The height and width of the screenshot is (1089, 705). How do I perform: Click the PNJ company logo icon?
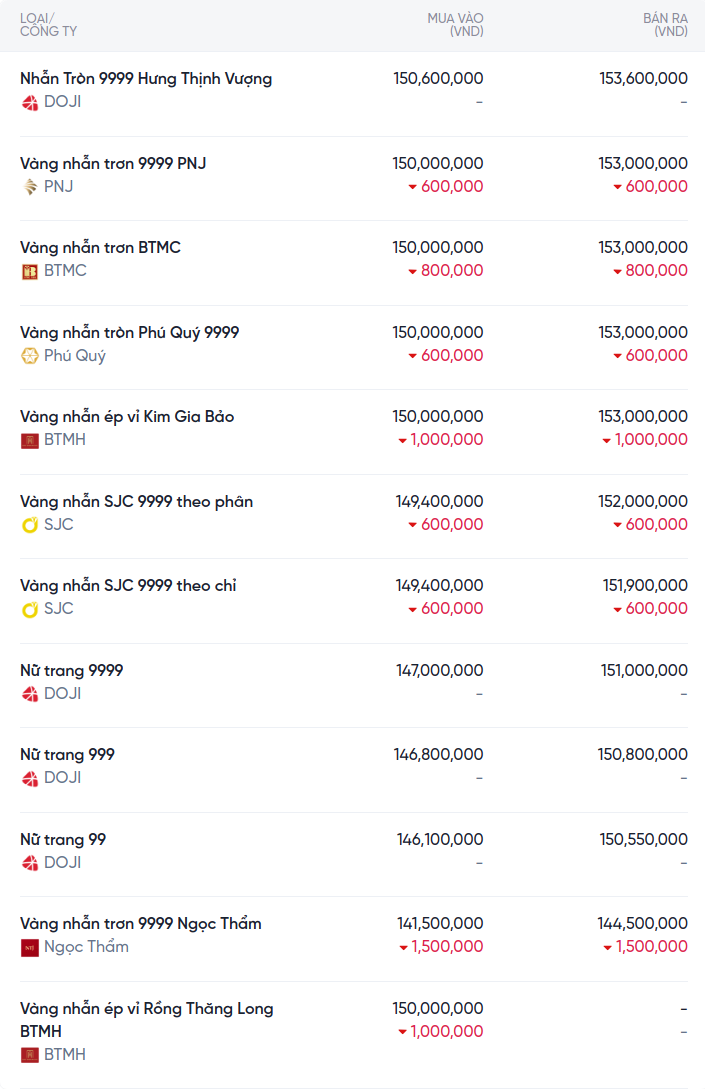[x=30, y=186]
